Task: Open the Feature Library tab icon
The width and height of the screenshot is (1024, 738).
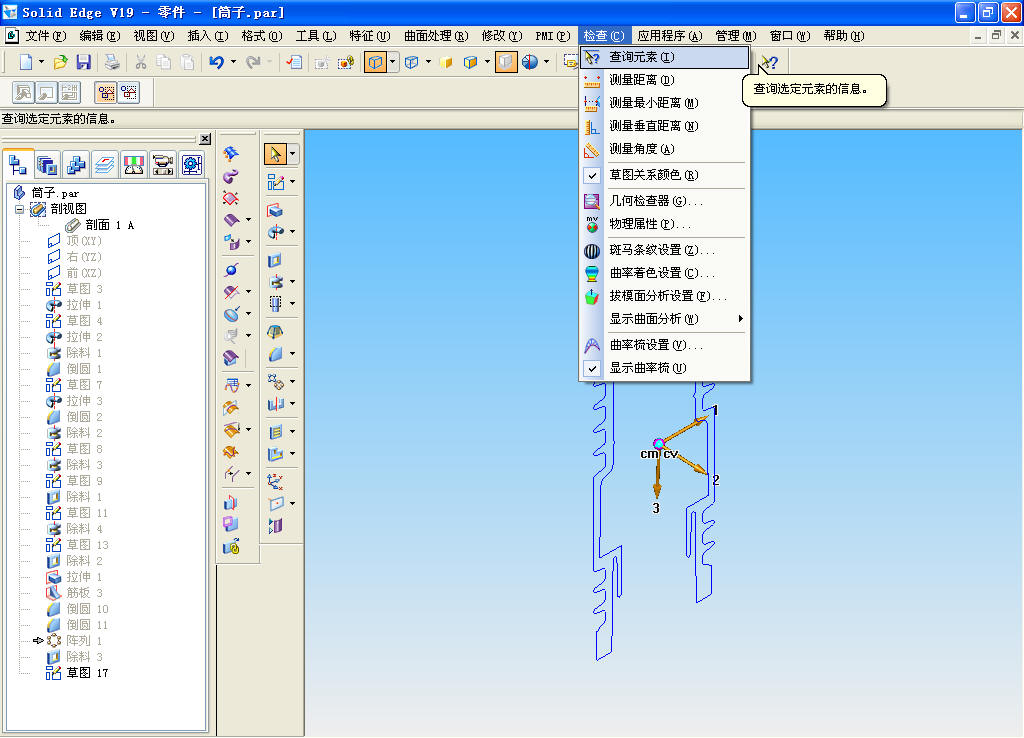Action: point(47,165)
